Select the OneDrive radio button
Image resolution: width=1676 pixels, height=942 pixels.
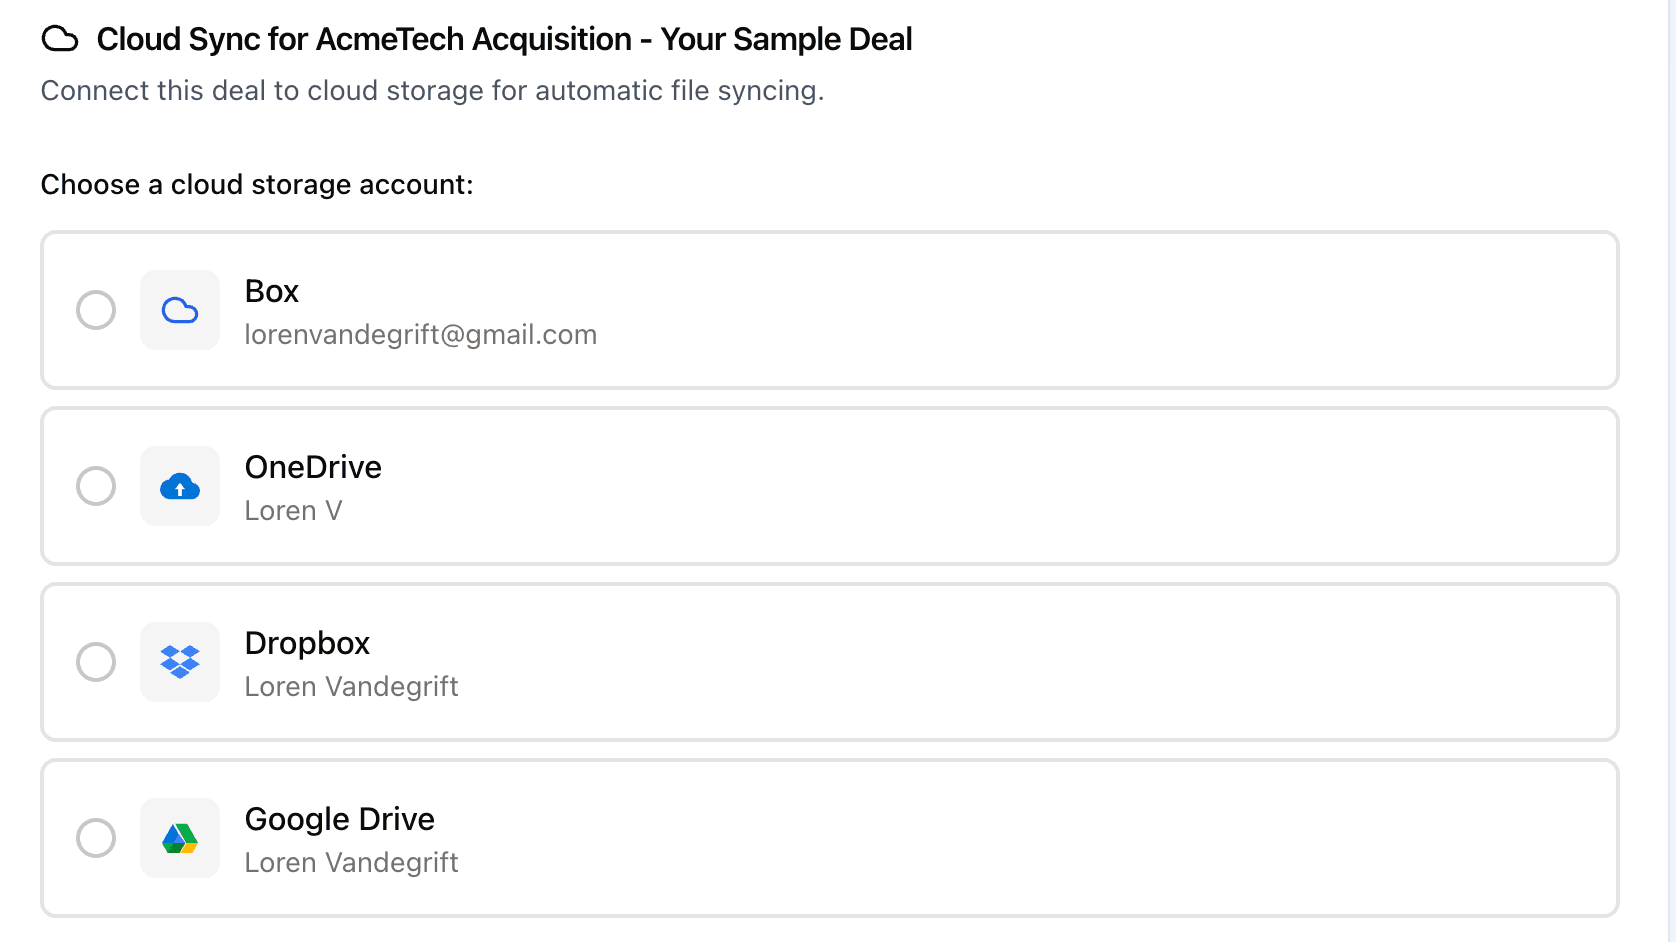96,486
